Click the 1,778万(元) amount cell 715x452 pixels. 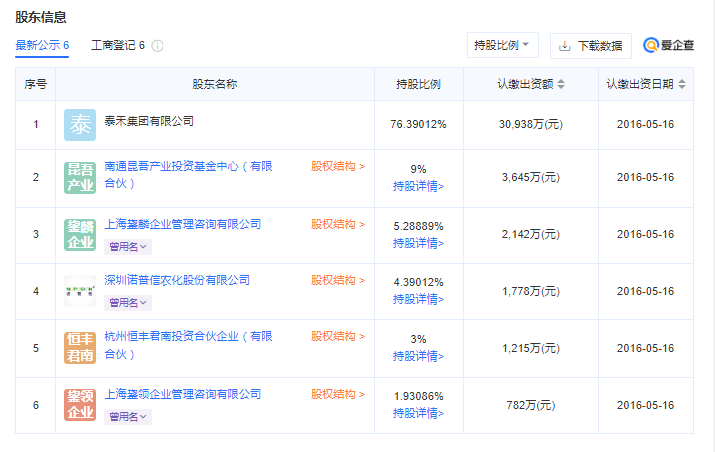(531, 291)
